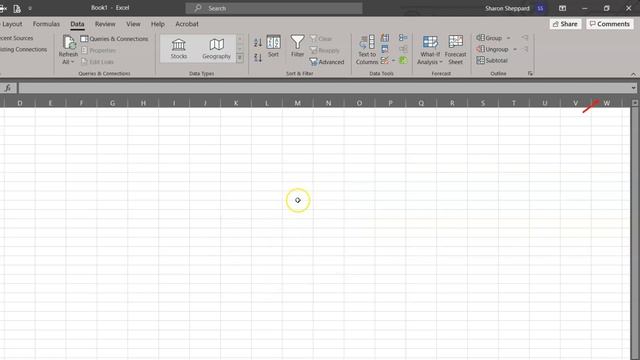Open Outline dialog launcher

530,73
